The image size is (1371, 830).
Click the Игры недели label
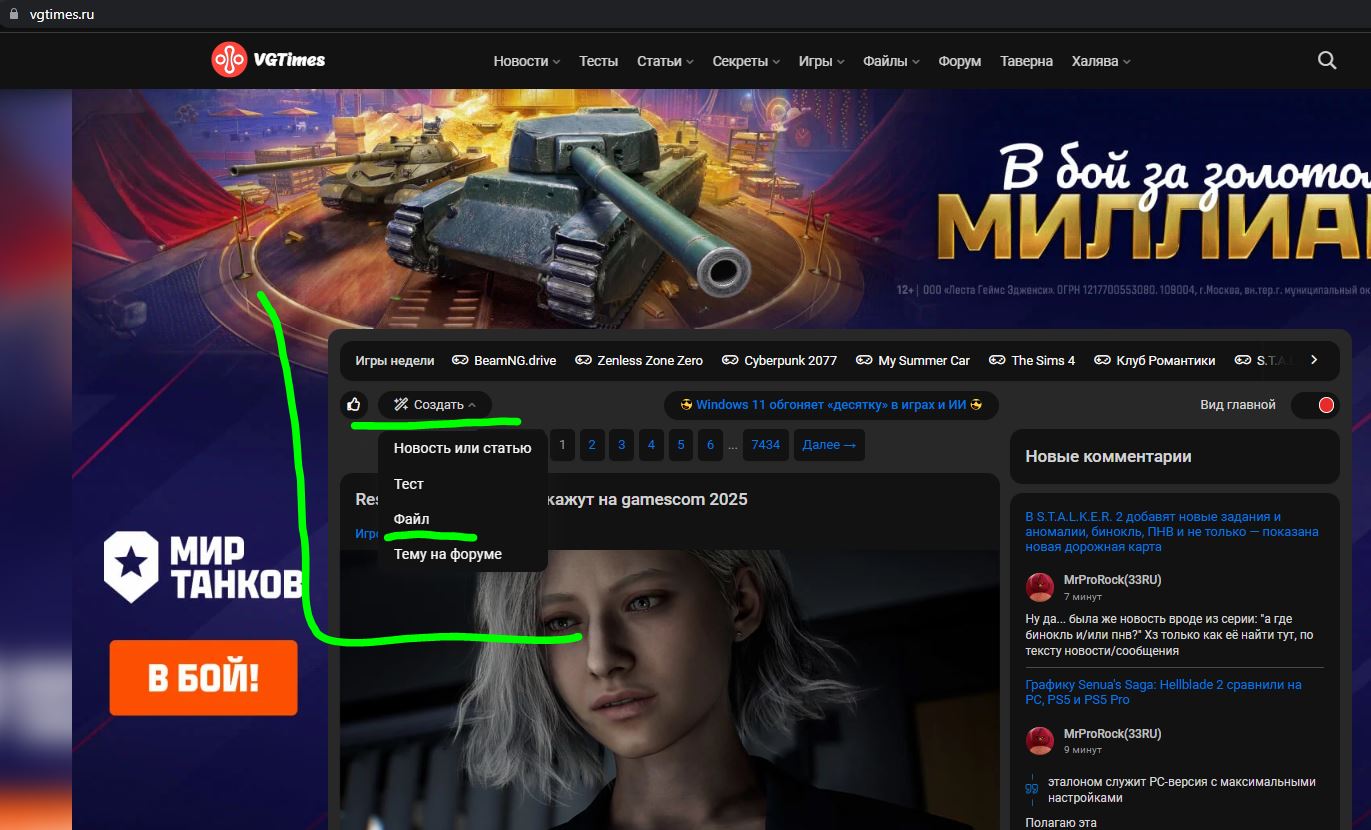[395, 361]
